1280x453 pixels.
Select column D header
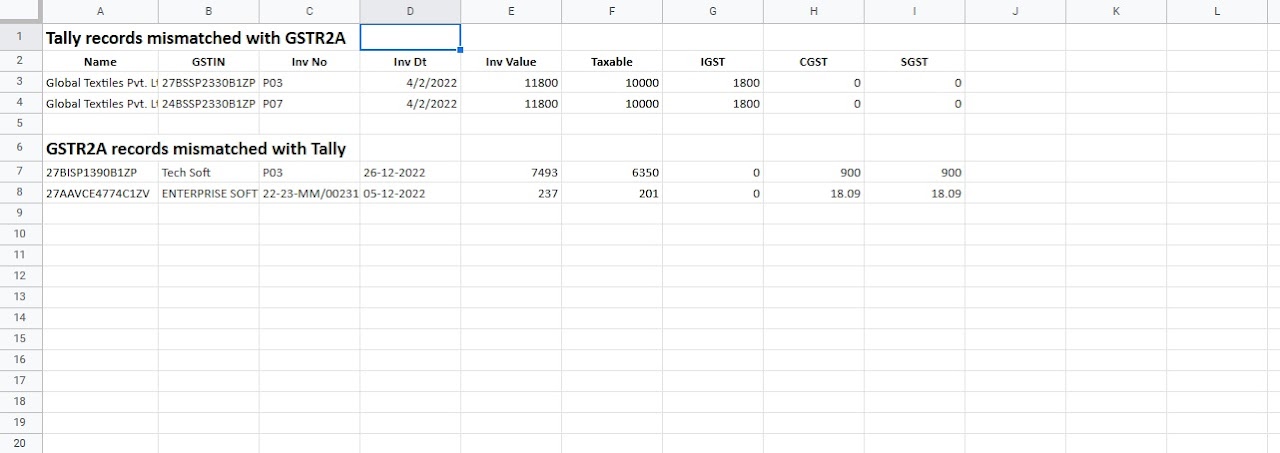click(410, 11)
